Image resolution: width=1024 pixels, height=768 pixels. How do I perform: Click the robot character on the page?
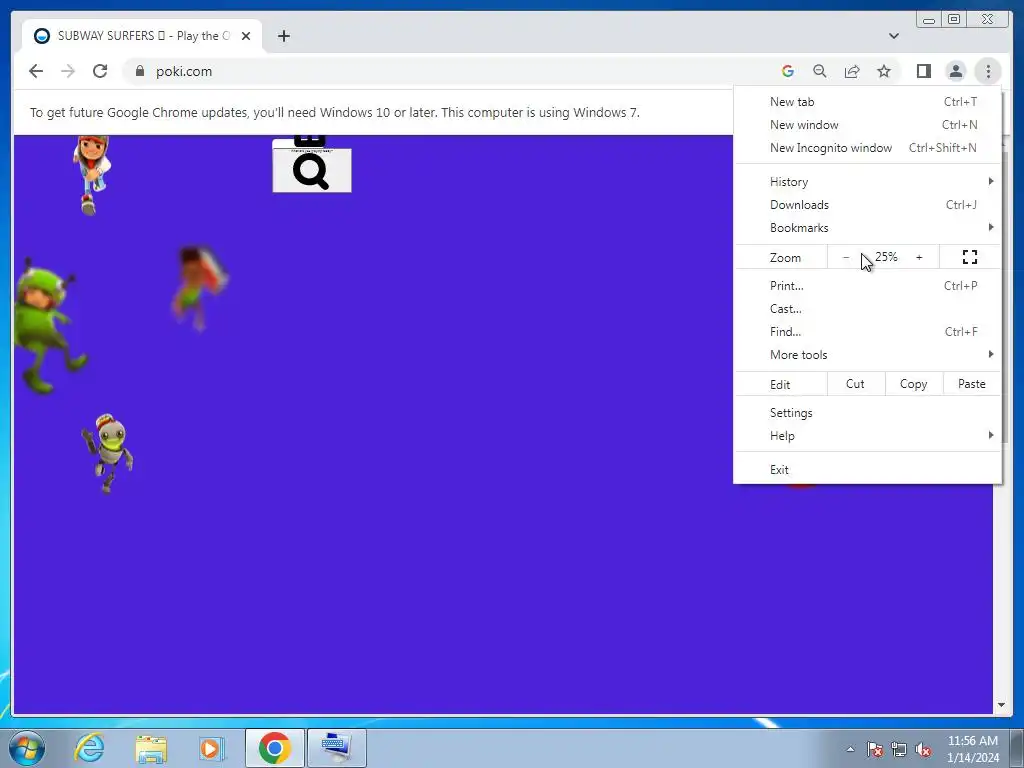[107, 453]
